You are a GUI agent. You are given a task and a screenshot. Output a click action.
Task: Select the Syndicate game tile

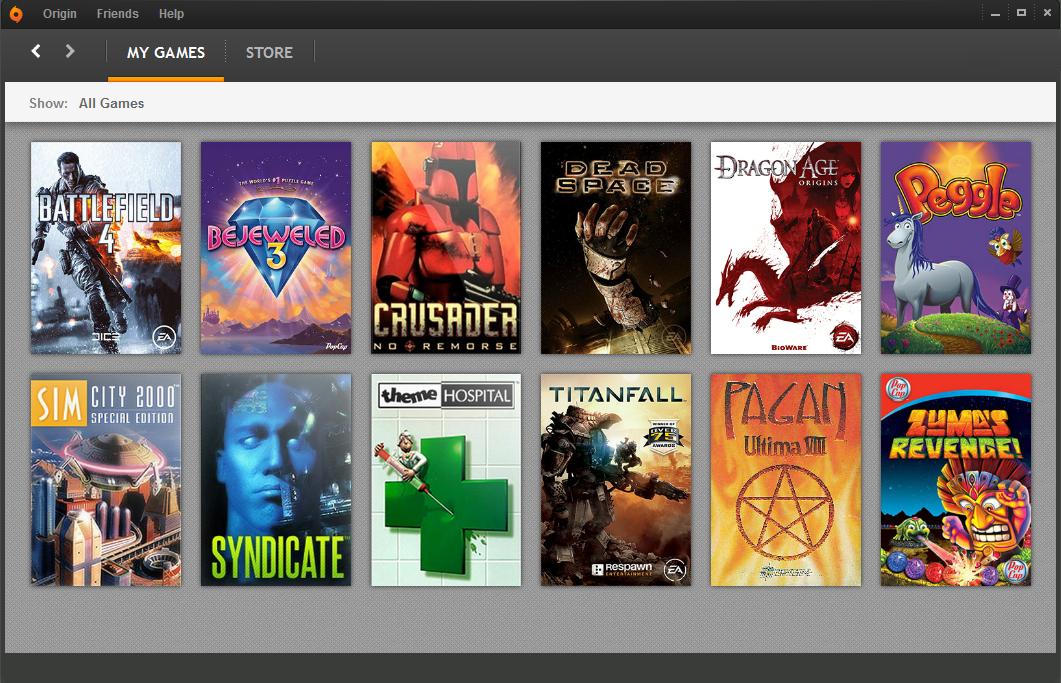click(276, 480)
